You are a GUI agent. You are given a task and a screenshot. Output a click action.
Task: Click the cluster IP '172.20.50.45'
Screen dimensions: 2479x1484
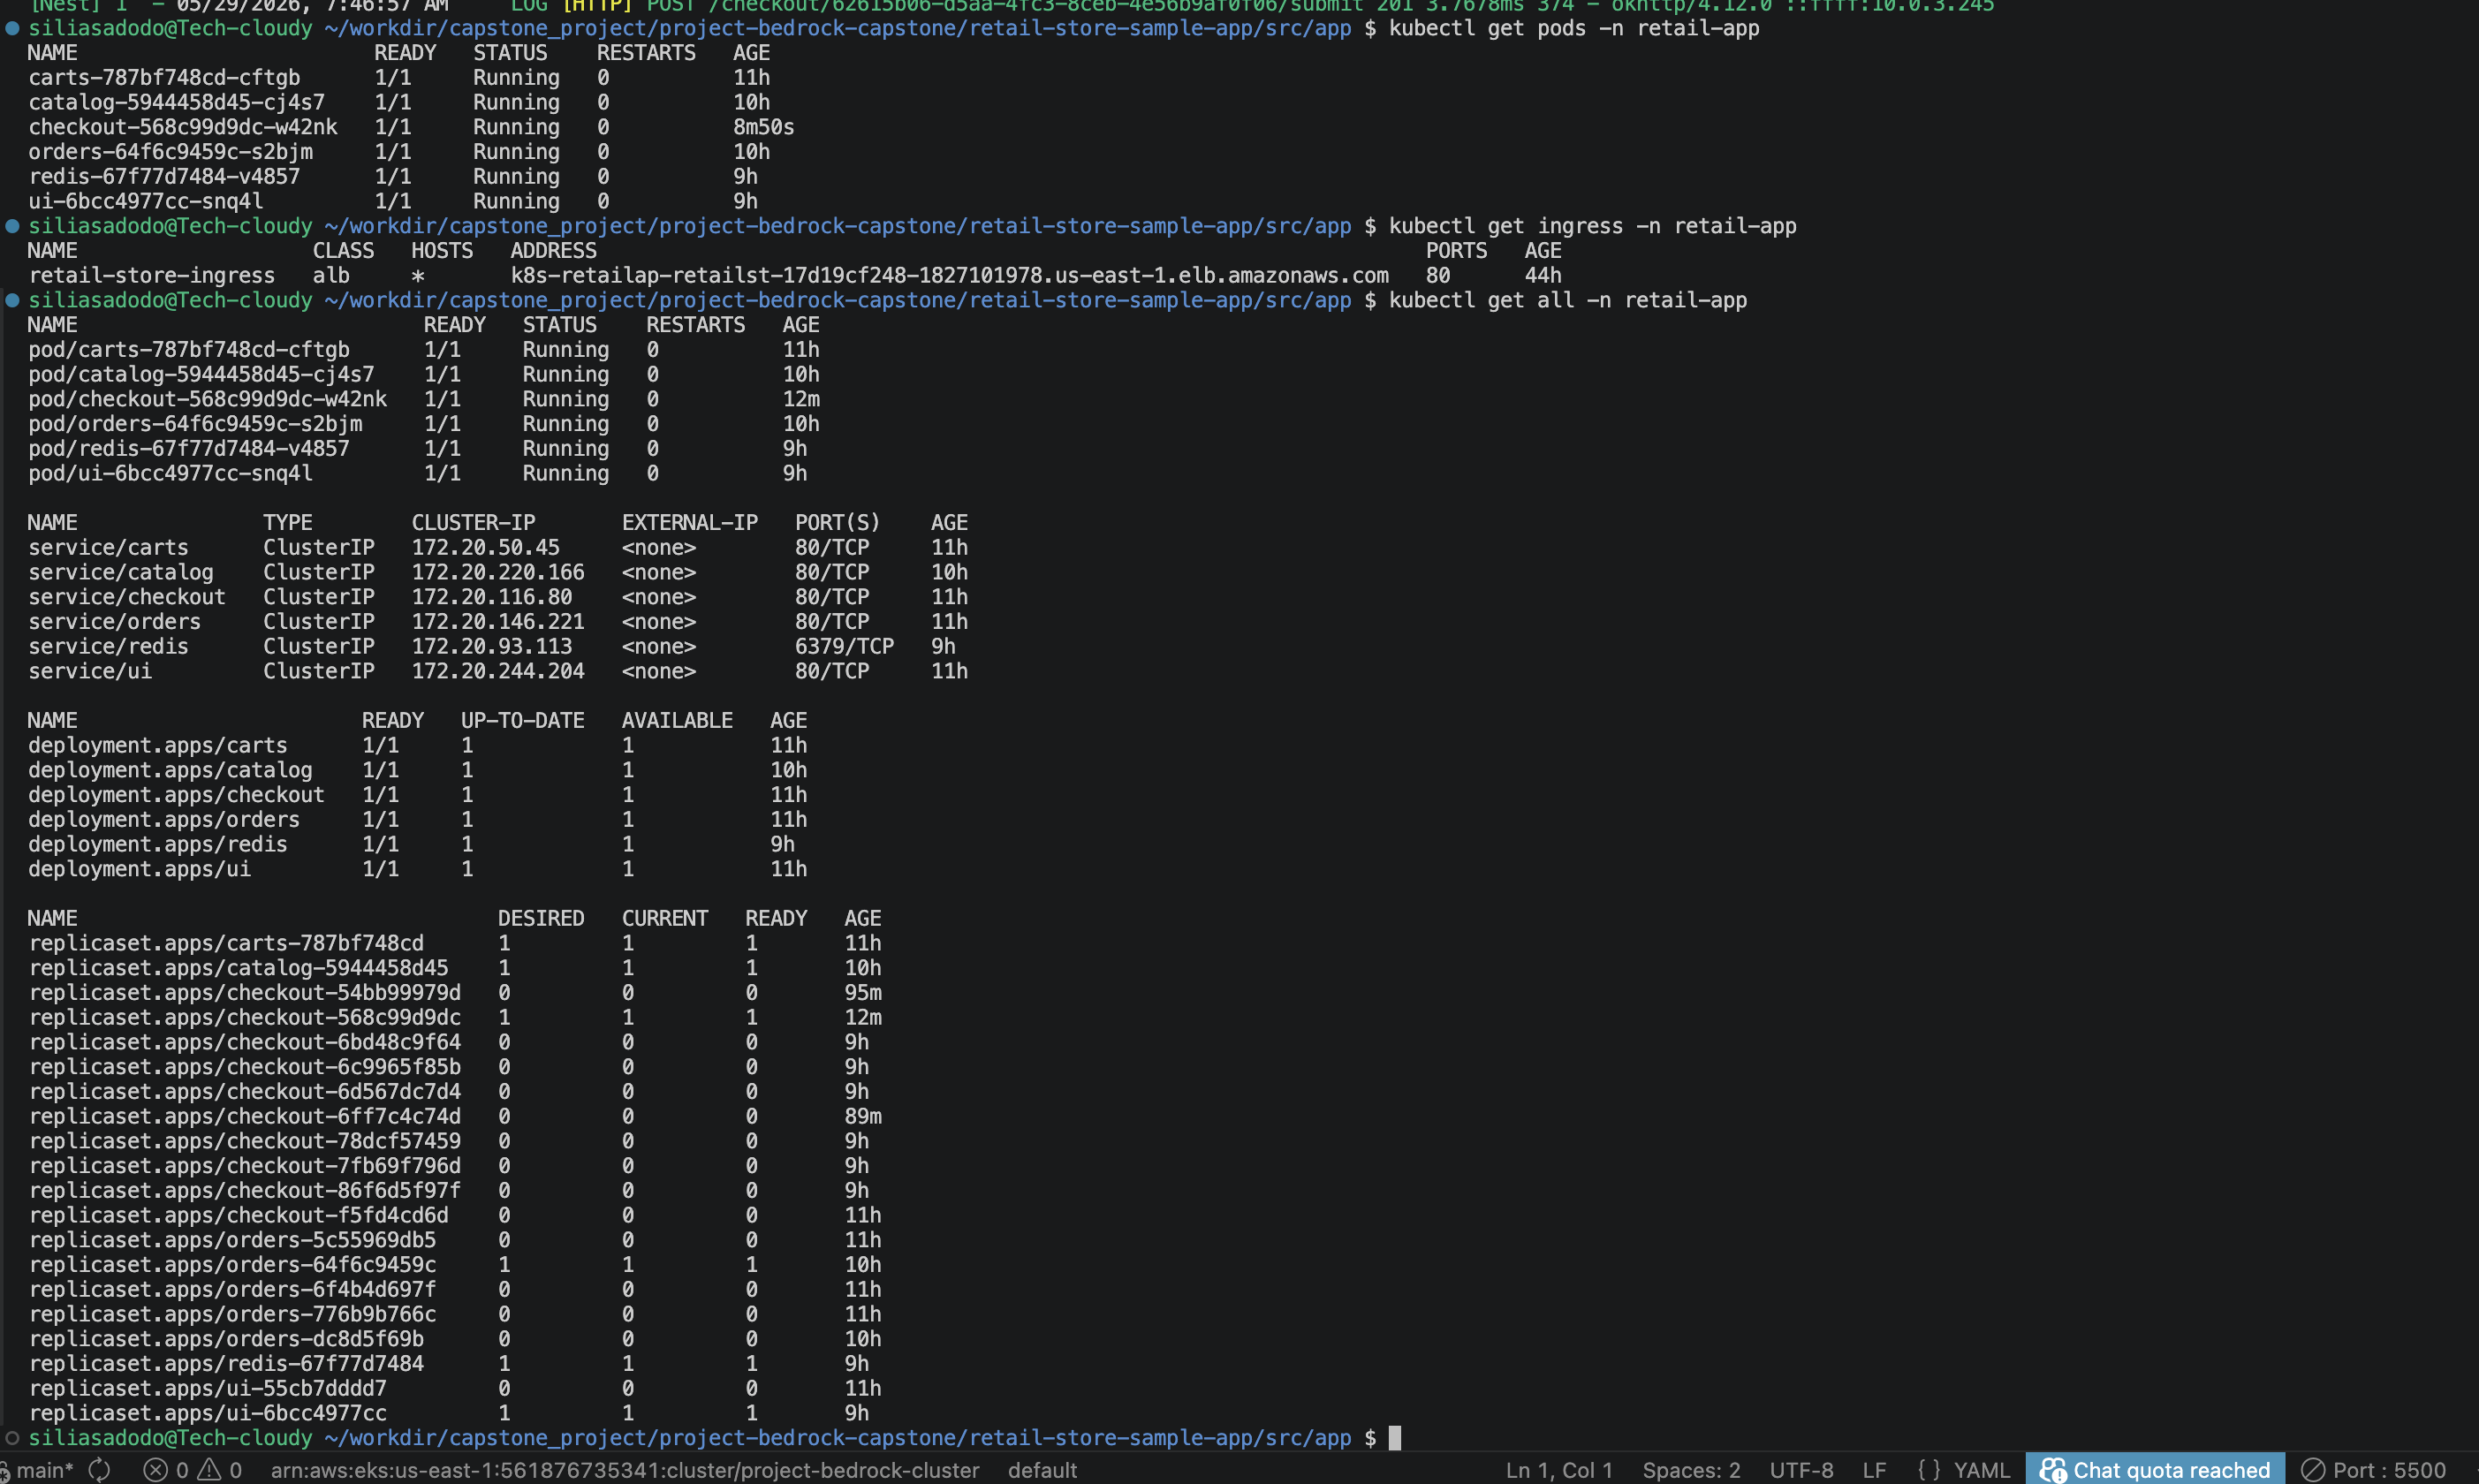pos(485,547)
